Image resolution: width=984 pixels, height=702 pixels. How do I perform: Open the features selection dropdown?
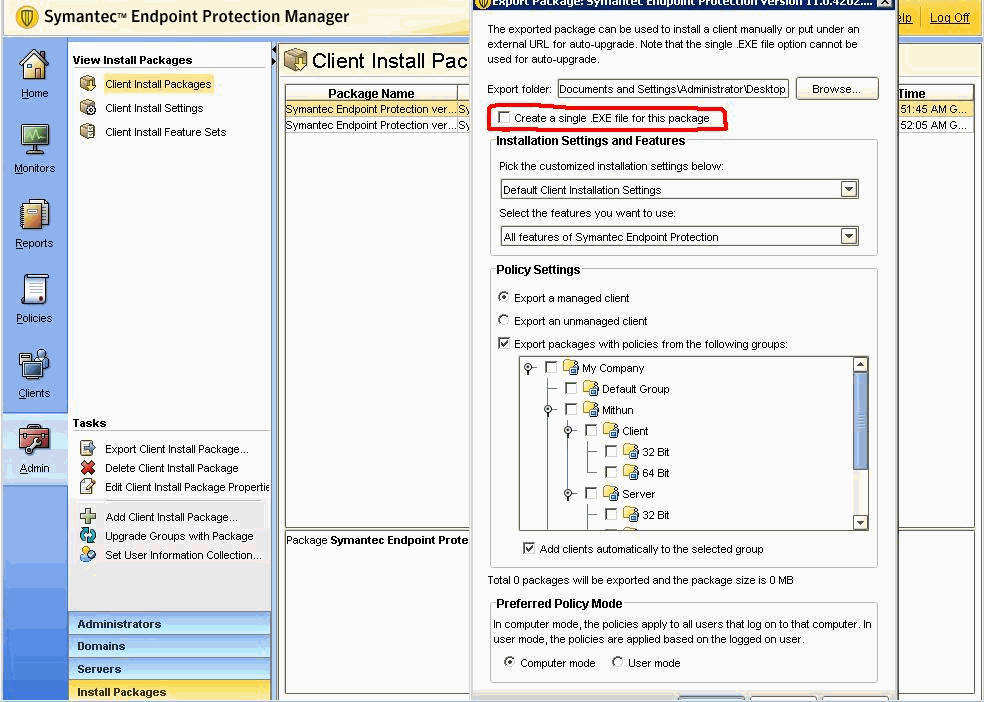(849, 236)
